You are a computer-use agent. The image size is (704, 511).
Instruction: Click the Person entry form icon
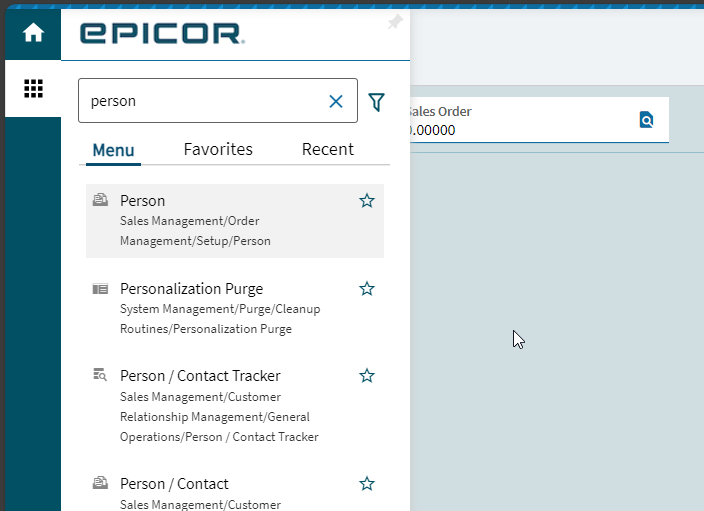click(100, 199)
